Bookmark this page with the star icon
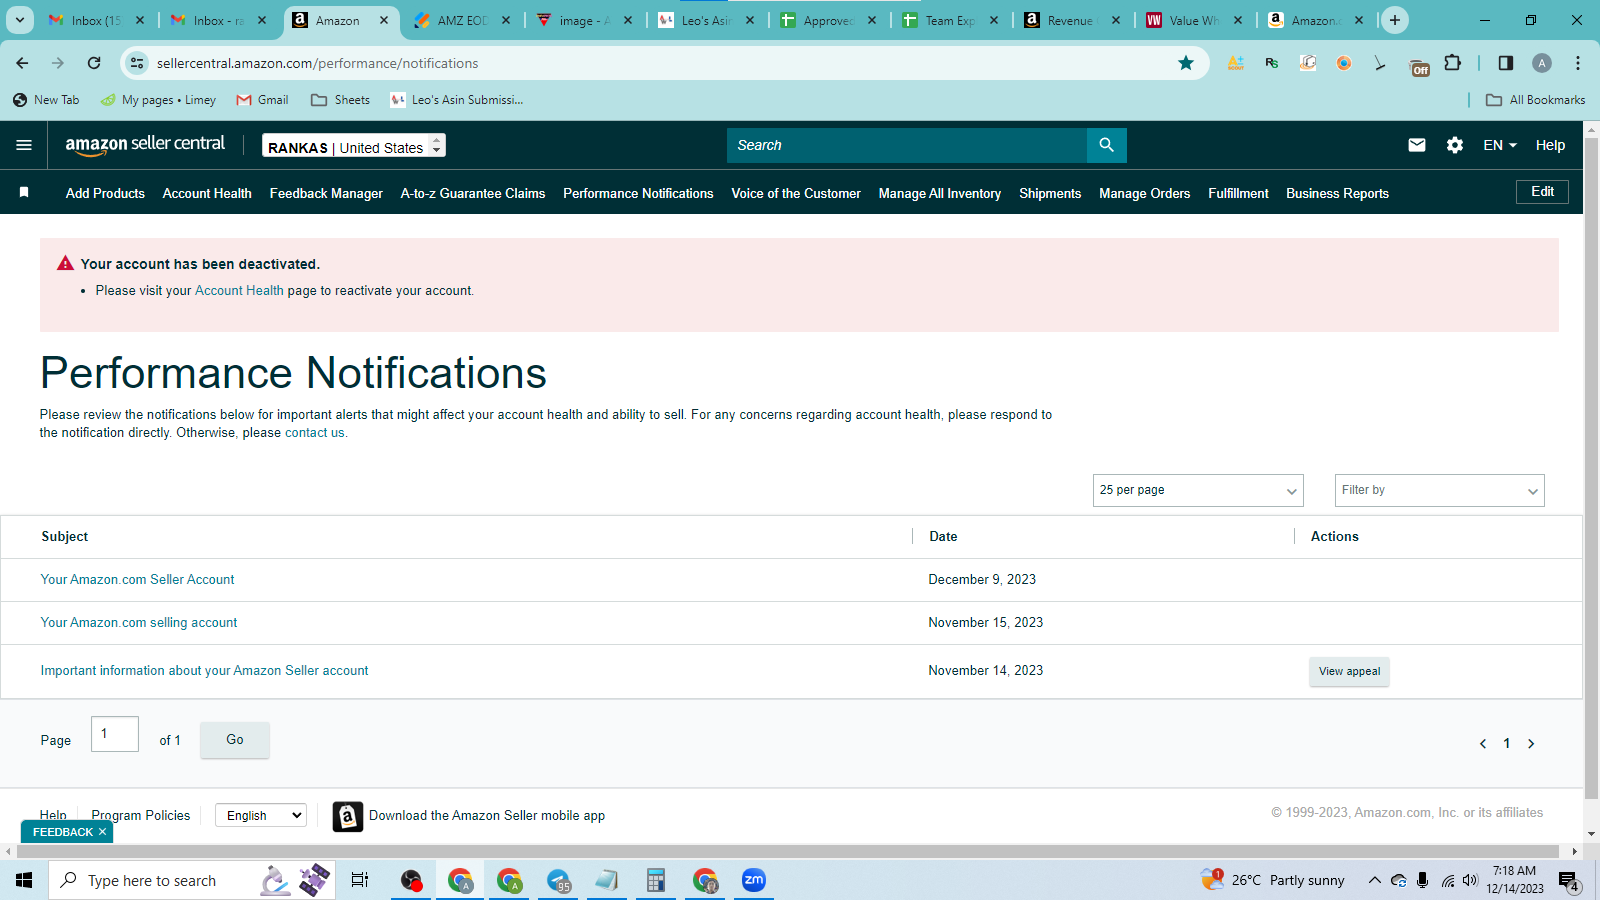 [x=1186, y=63]
